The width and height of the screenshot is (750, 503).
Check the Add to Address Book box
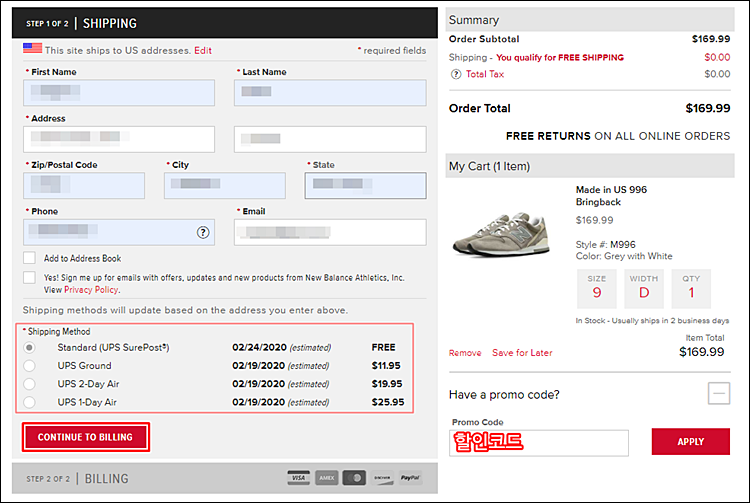click(x=29, y=258)
